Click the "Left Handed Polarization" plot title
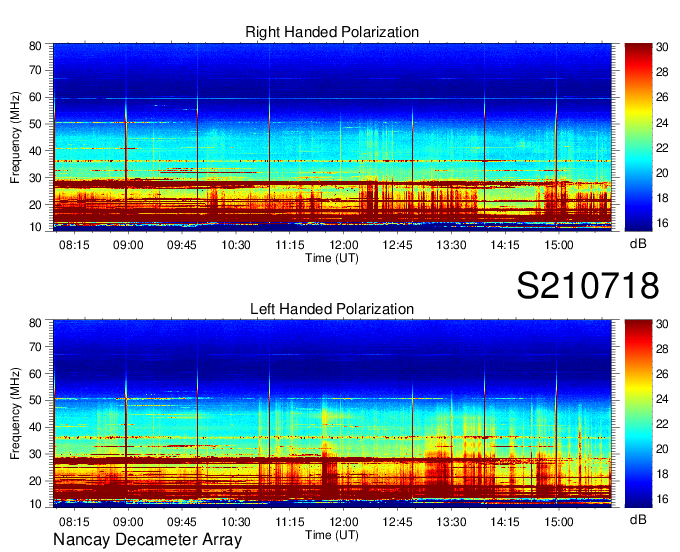Image resolution: width=680 pixels, height=552 pixels. tap(332, 309)
